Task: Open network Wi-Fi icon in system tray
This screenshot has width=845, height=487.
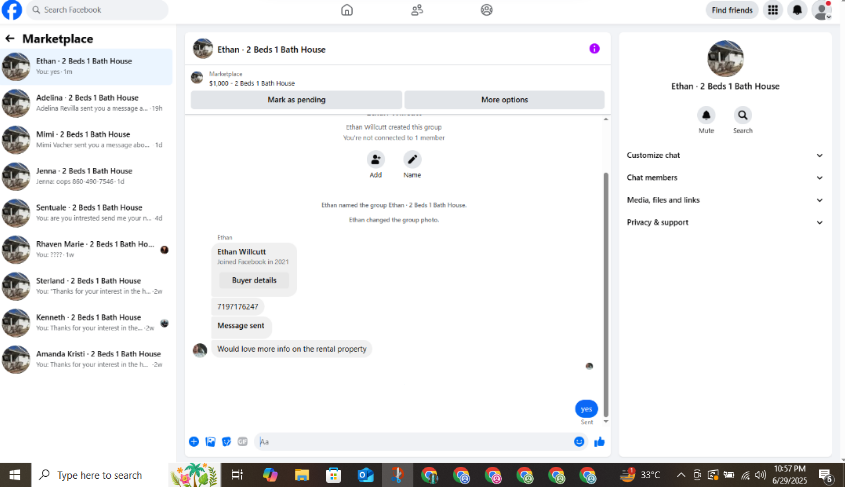Action: coord(745,475)
